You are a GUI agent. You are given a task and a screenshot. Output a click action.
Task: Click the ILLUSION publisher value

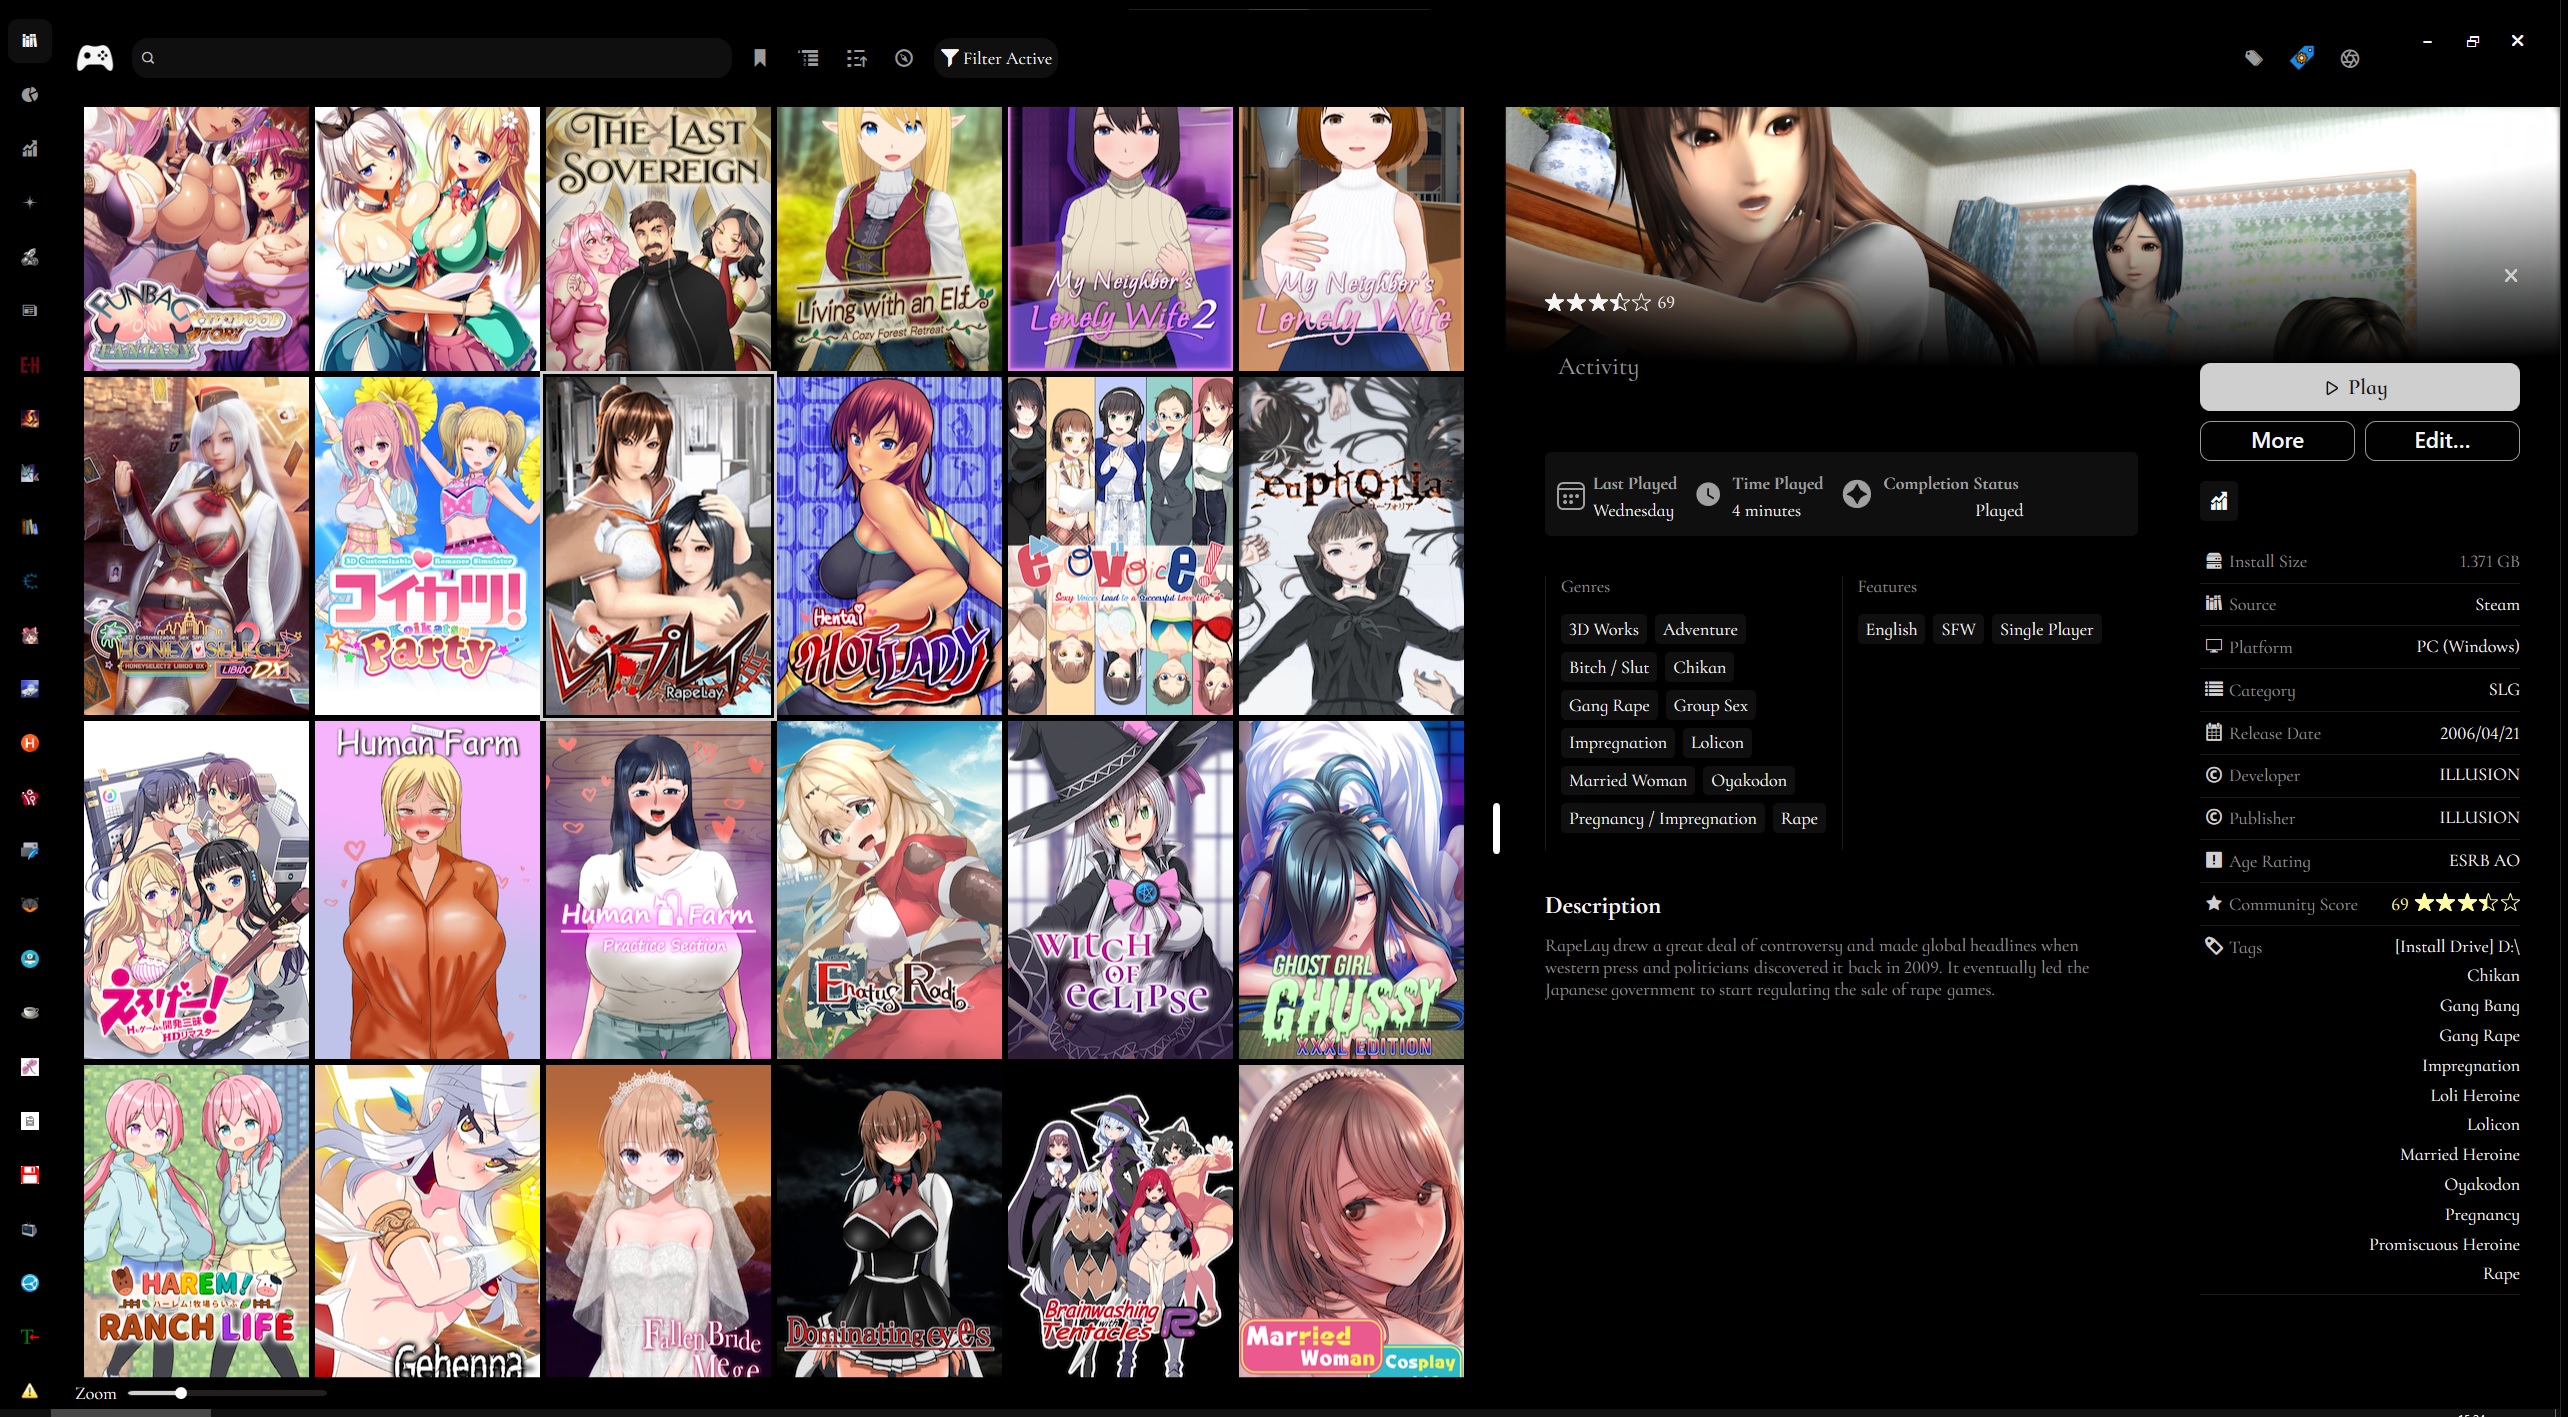pyautogui.click(x=2479, y=817)
